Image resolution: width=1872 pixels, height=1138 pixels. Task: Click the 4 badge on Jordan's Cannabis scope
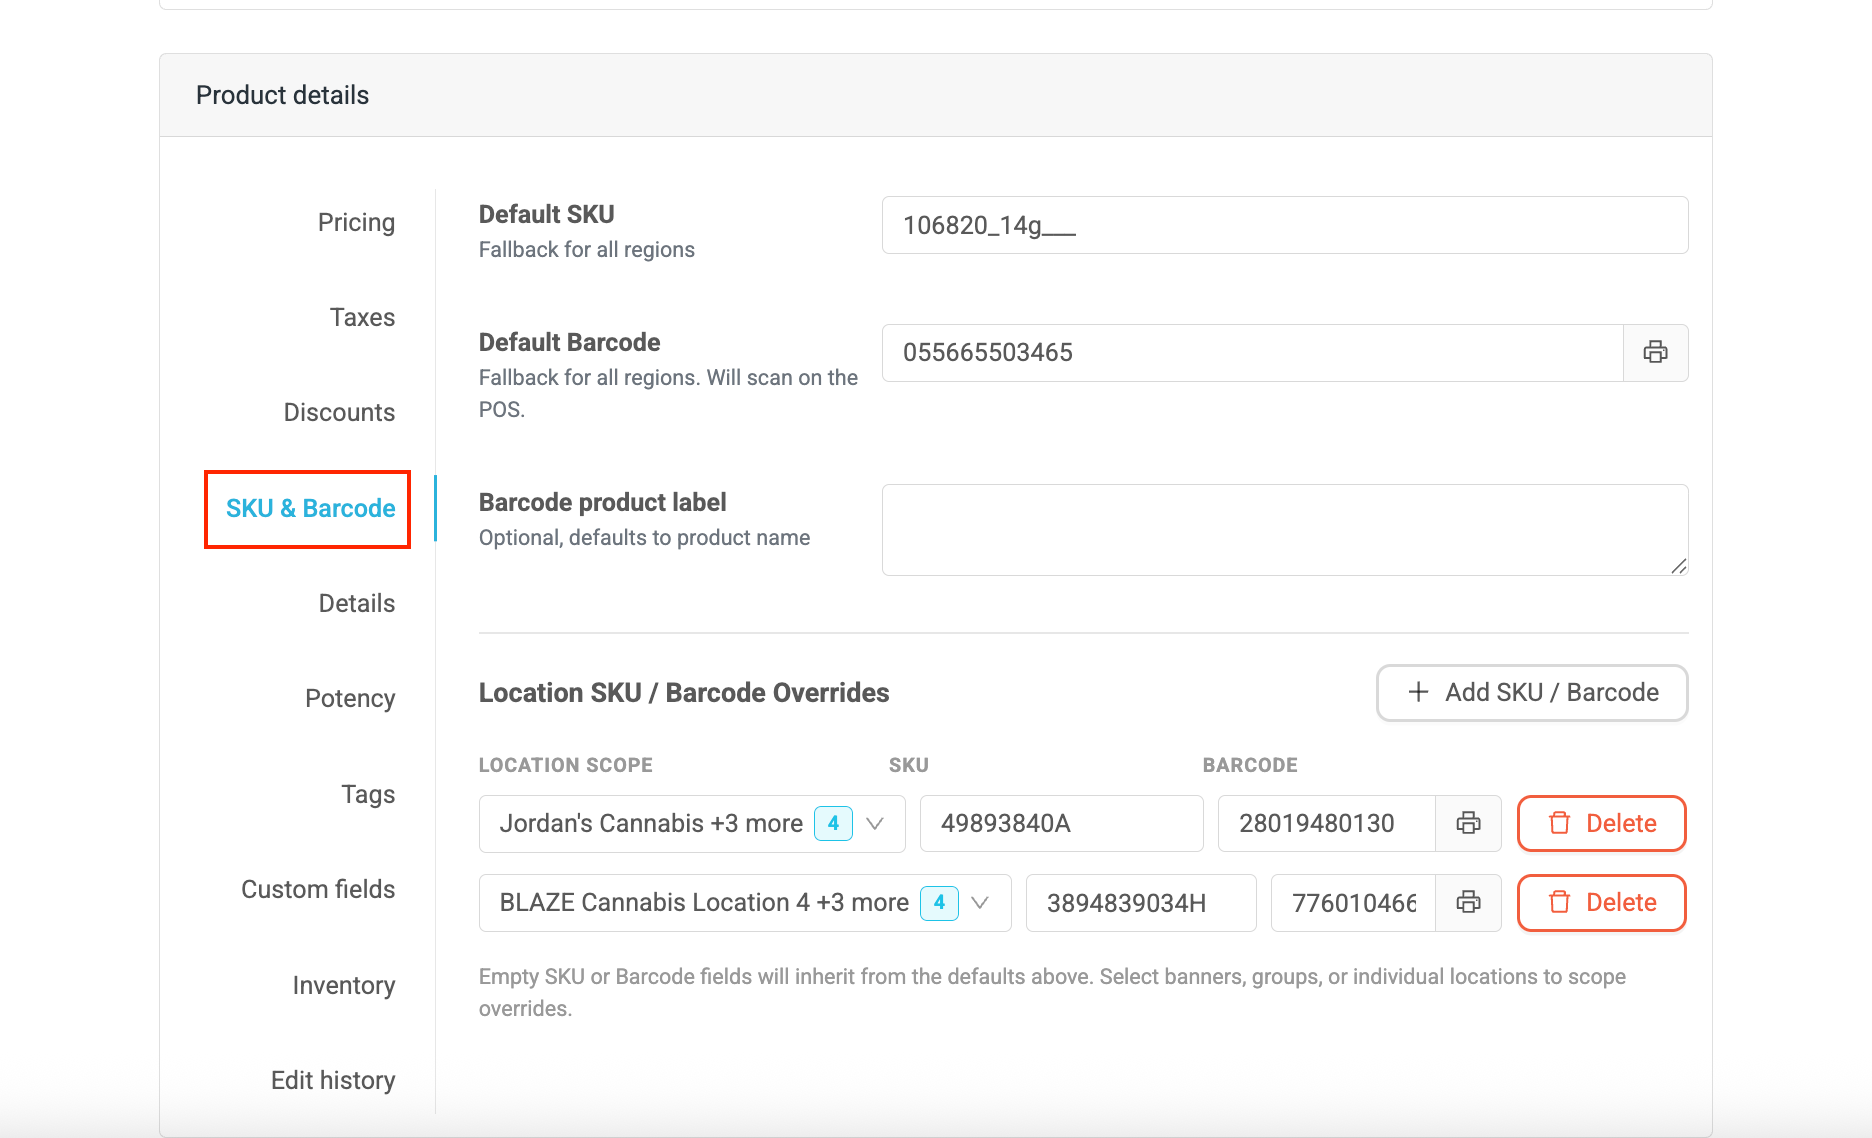point(833,823)
